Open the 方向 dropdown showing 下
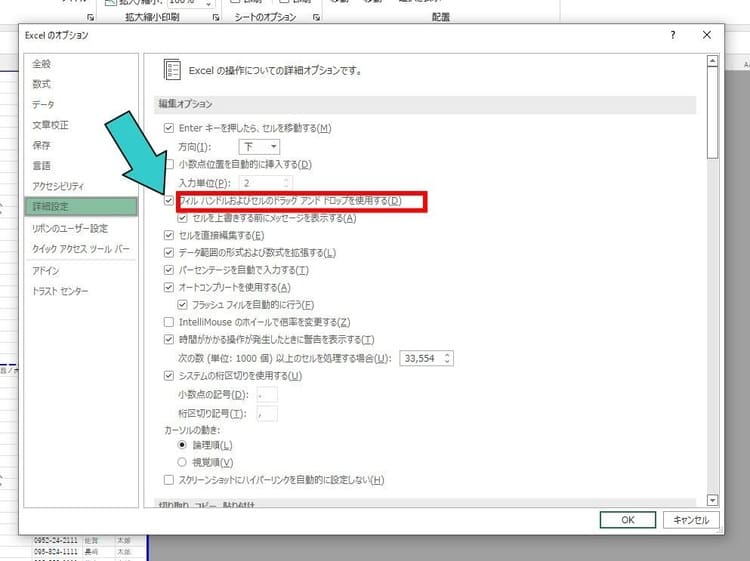This screenshot has height=561, width=750. pyautogui.click(x=259, y=146)
